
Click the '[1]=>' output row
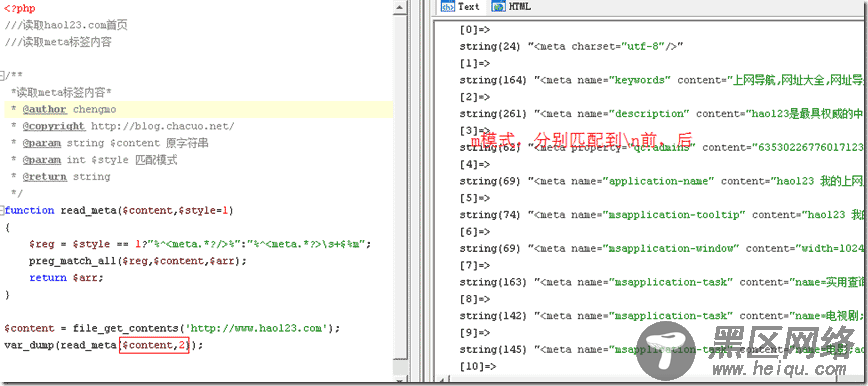coord(475,63)
